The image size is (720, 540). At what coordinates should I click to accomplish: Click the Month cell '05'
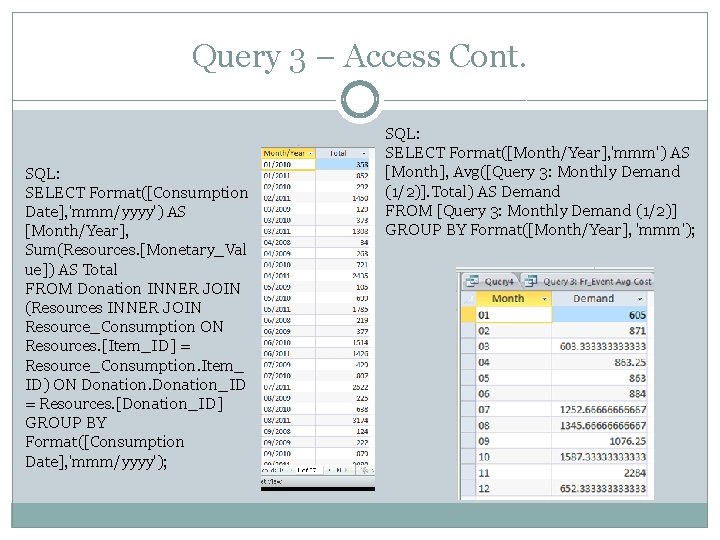click(x=513, y=378)
